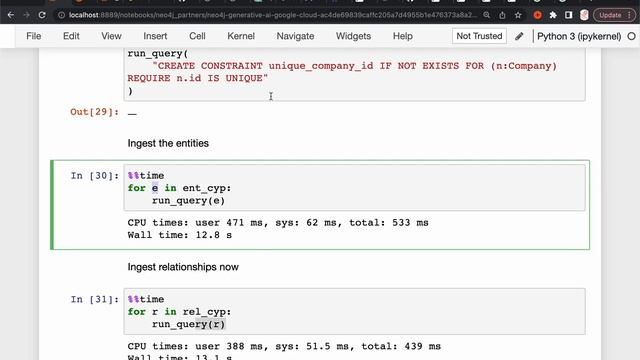Click the zoom magnifier icon in address bar
The image size is (640, 360).
(x=487, y=15)
